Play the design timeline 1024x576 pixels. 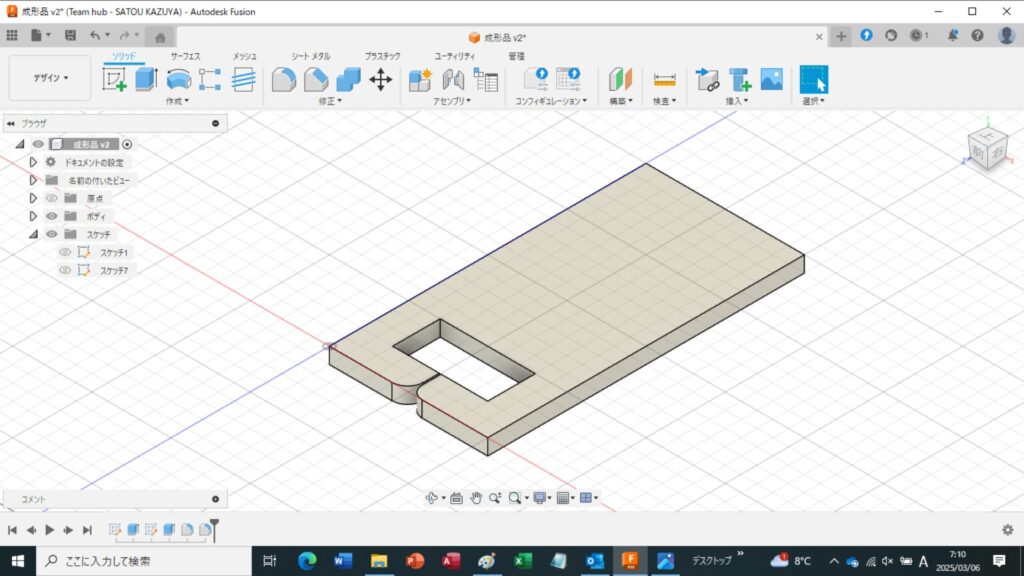coord(50,530)
